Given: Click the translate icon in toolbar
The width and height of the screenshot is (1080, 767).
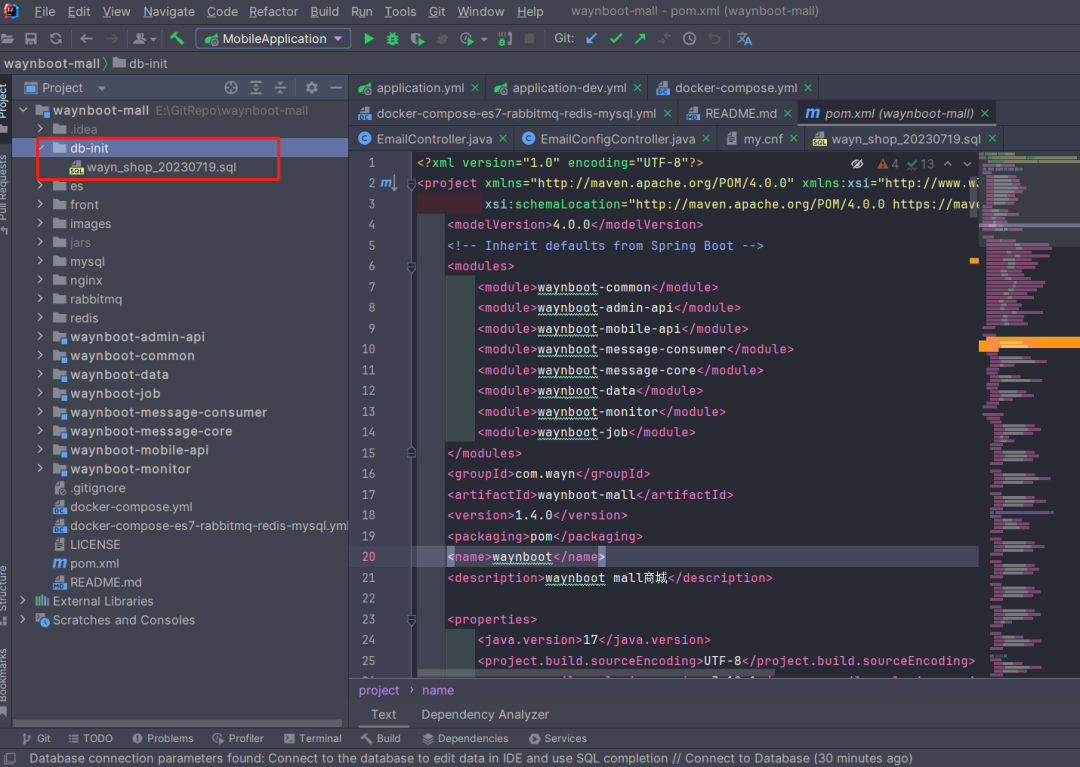Looking at the screenshot, I should [x=745, y=39].
